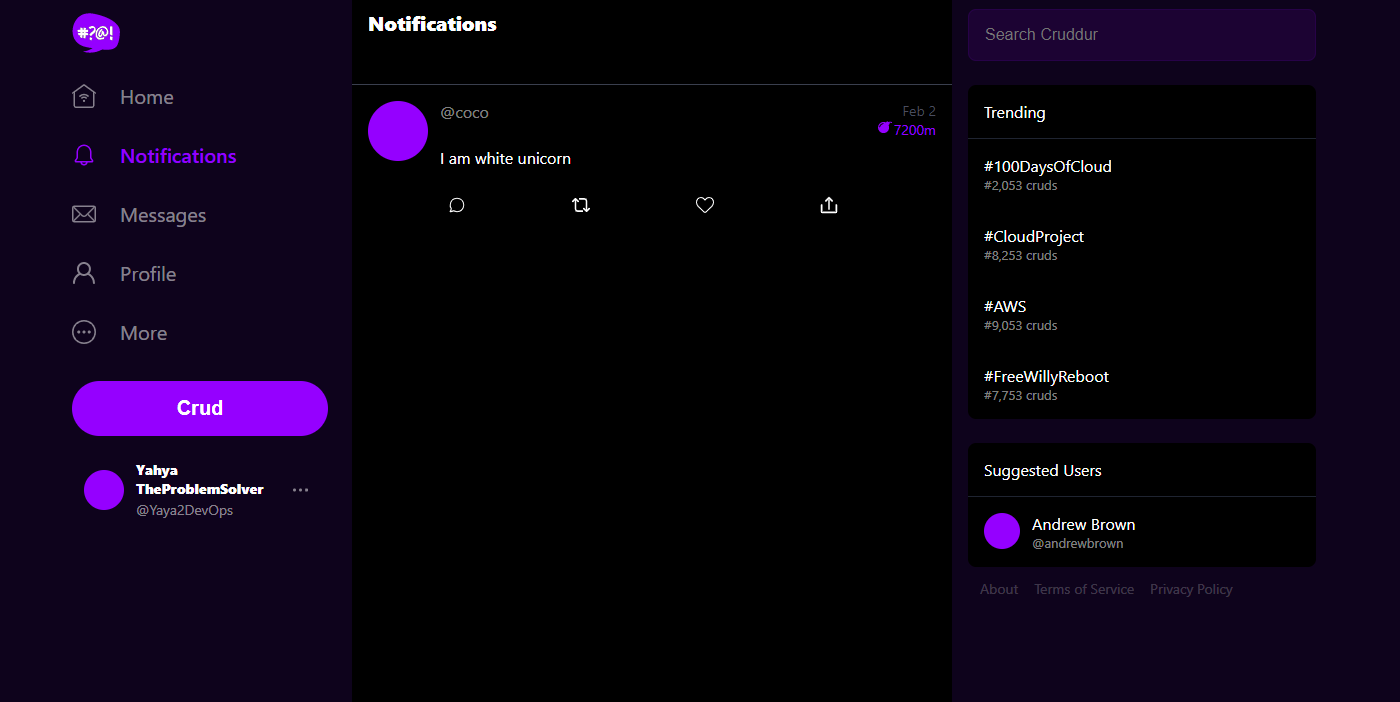Open the #FreeWillyReboot trending hashtag

[1046, 377]
